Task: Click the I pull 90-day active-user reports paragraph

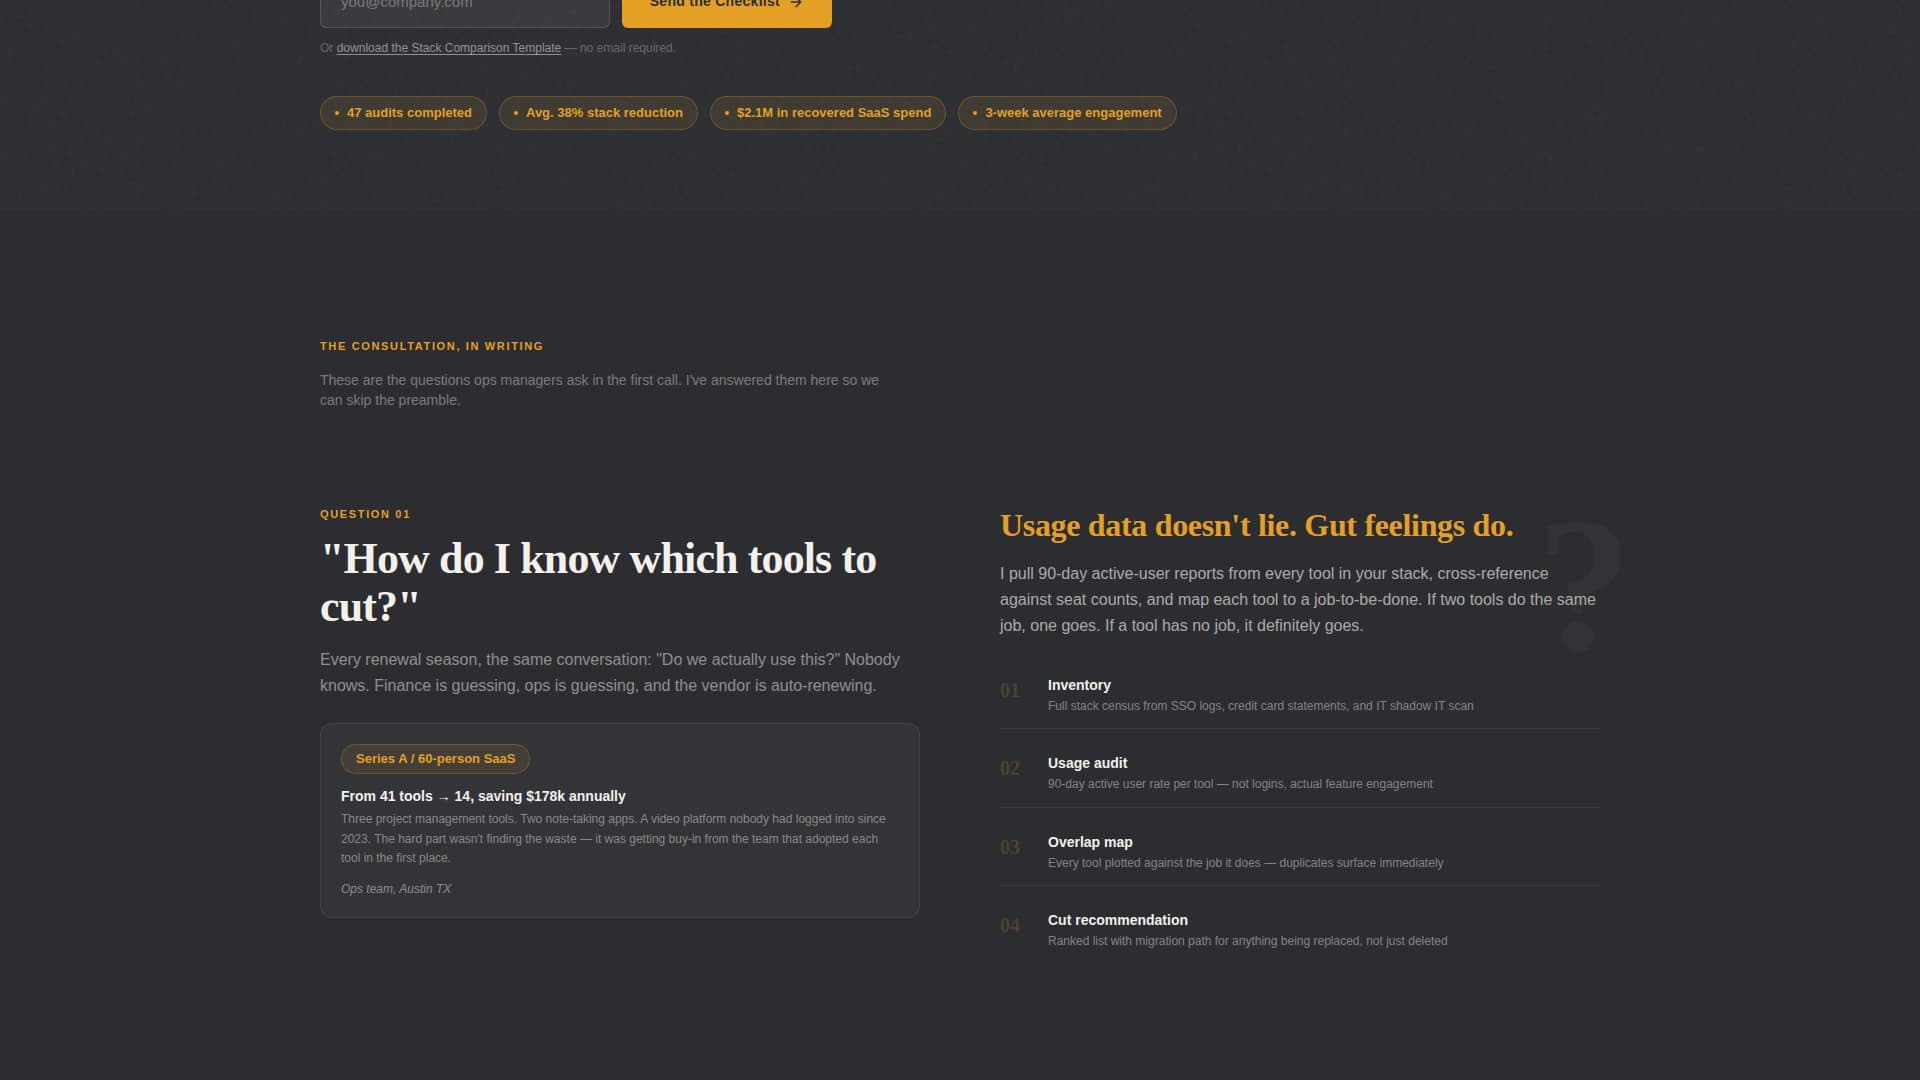Action: pos(1298,600)
